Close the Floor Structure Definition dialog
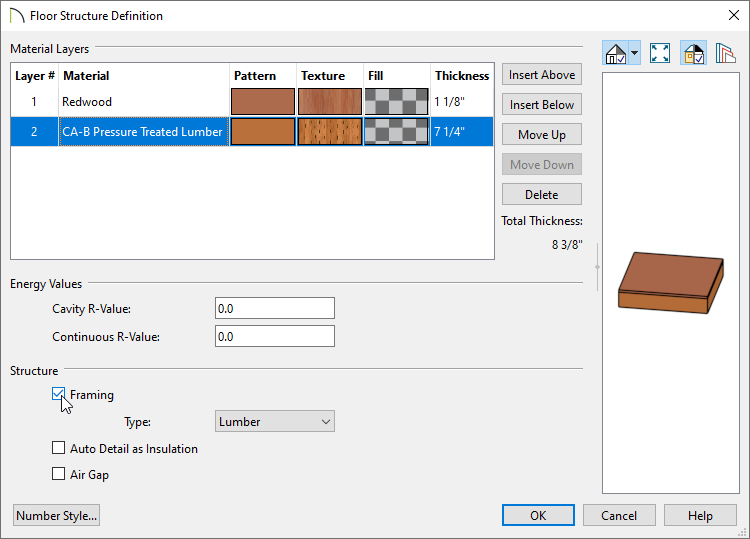 734,15
